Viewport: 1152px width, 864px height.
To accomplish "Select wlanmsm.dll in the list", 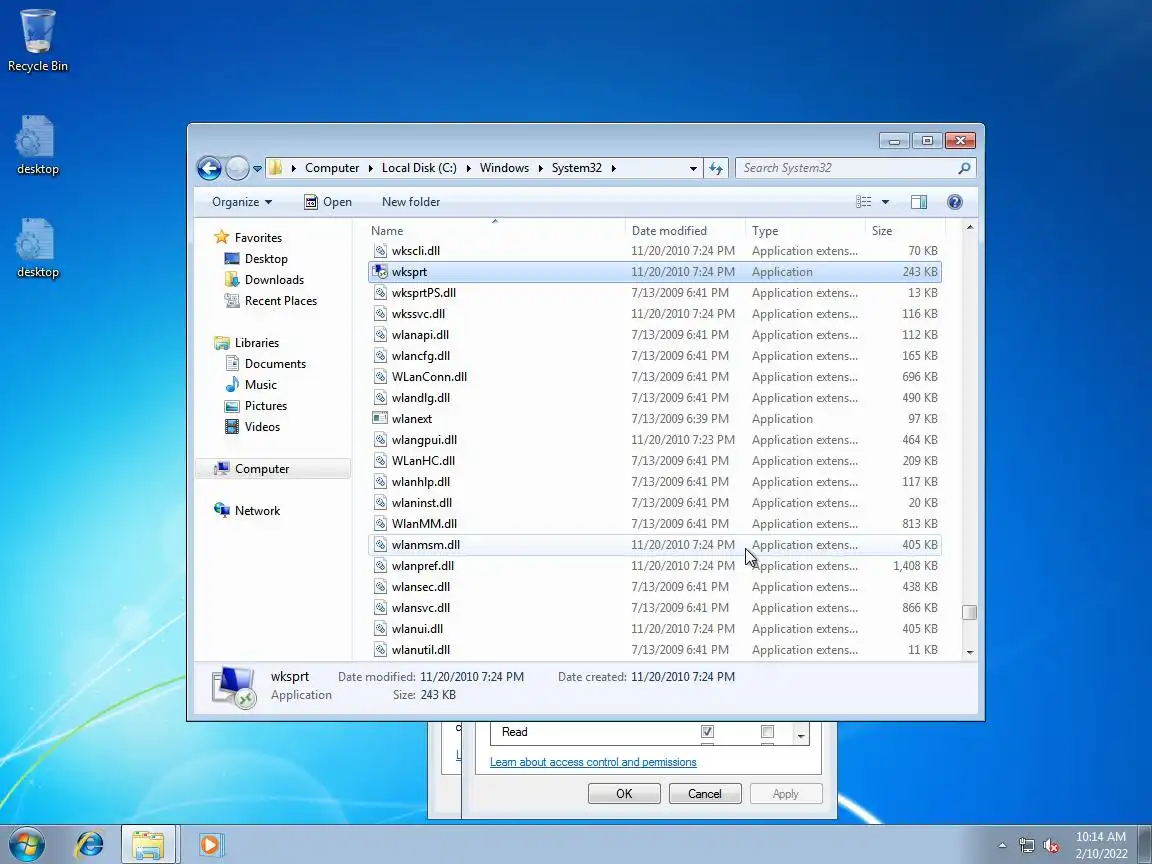I will pyautogui.click(x=654, y=545).
